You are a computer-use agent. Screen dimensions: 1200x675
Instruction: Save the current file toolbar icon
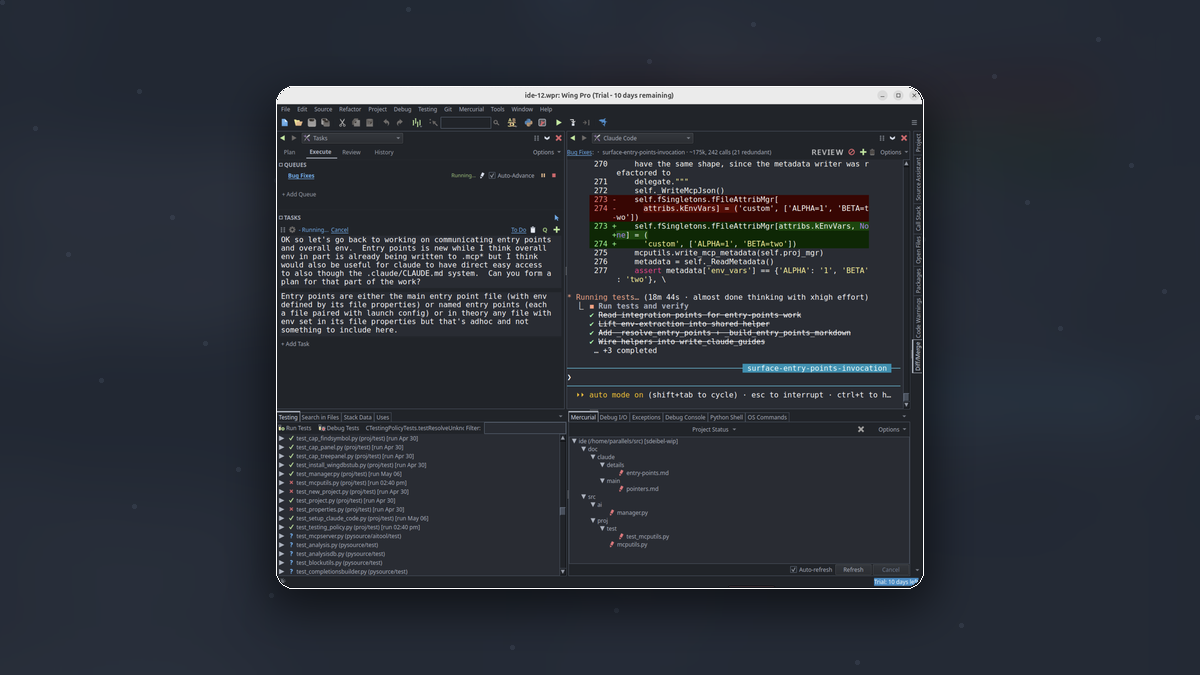(312, 122)
